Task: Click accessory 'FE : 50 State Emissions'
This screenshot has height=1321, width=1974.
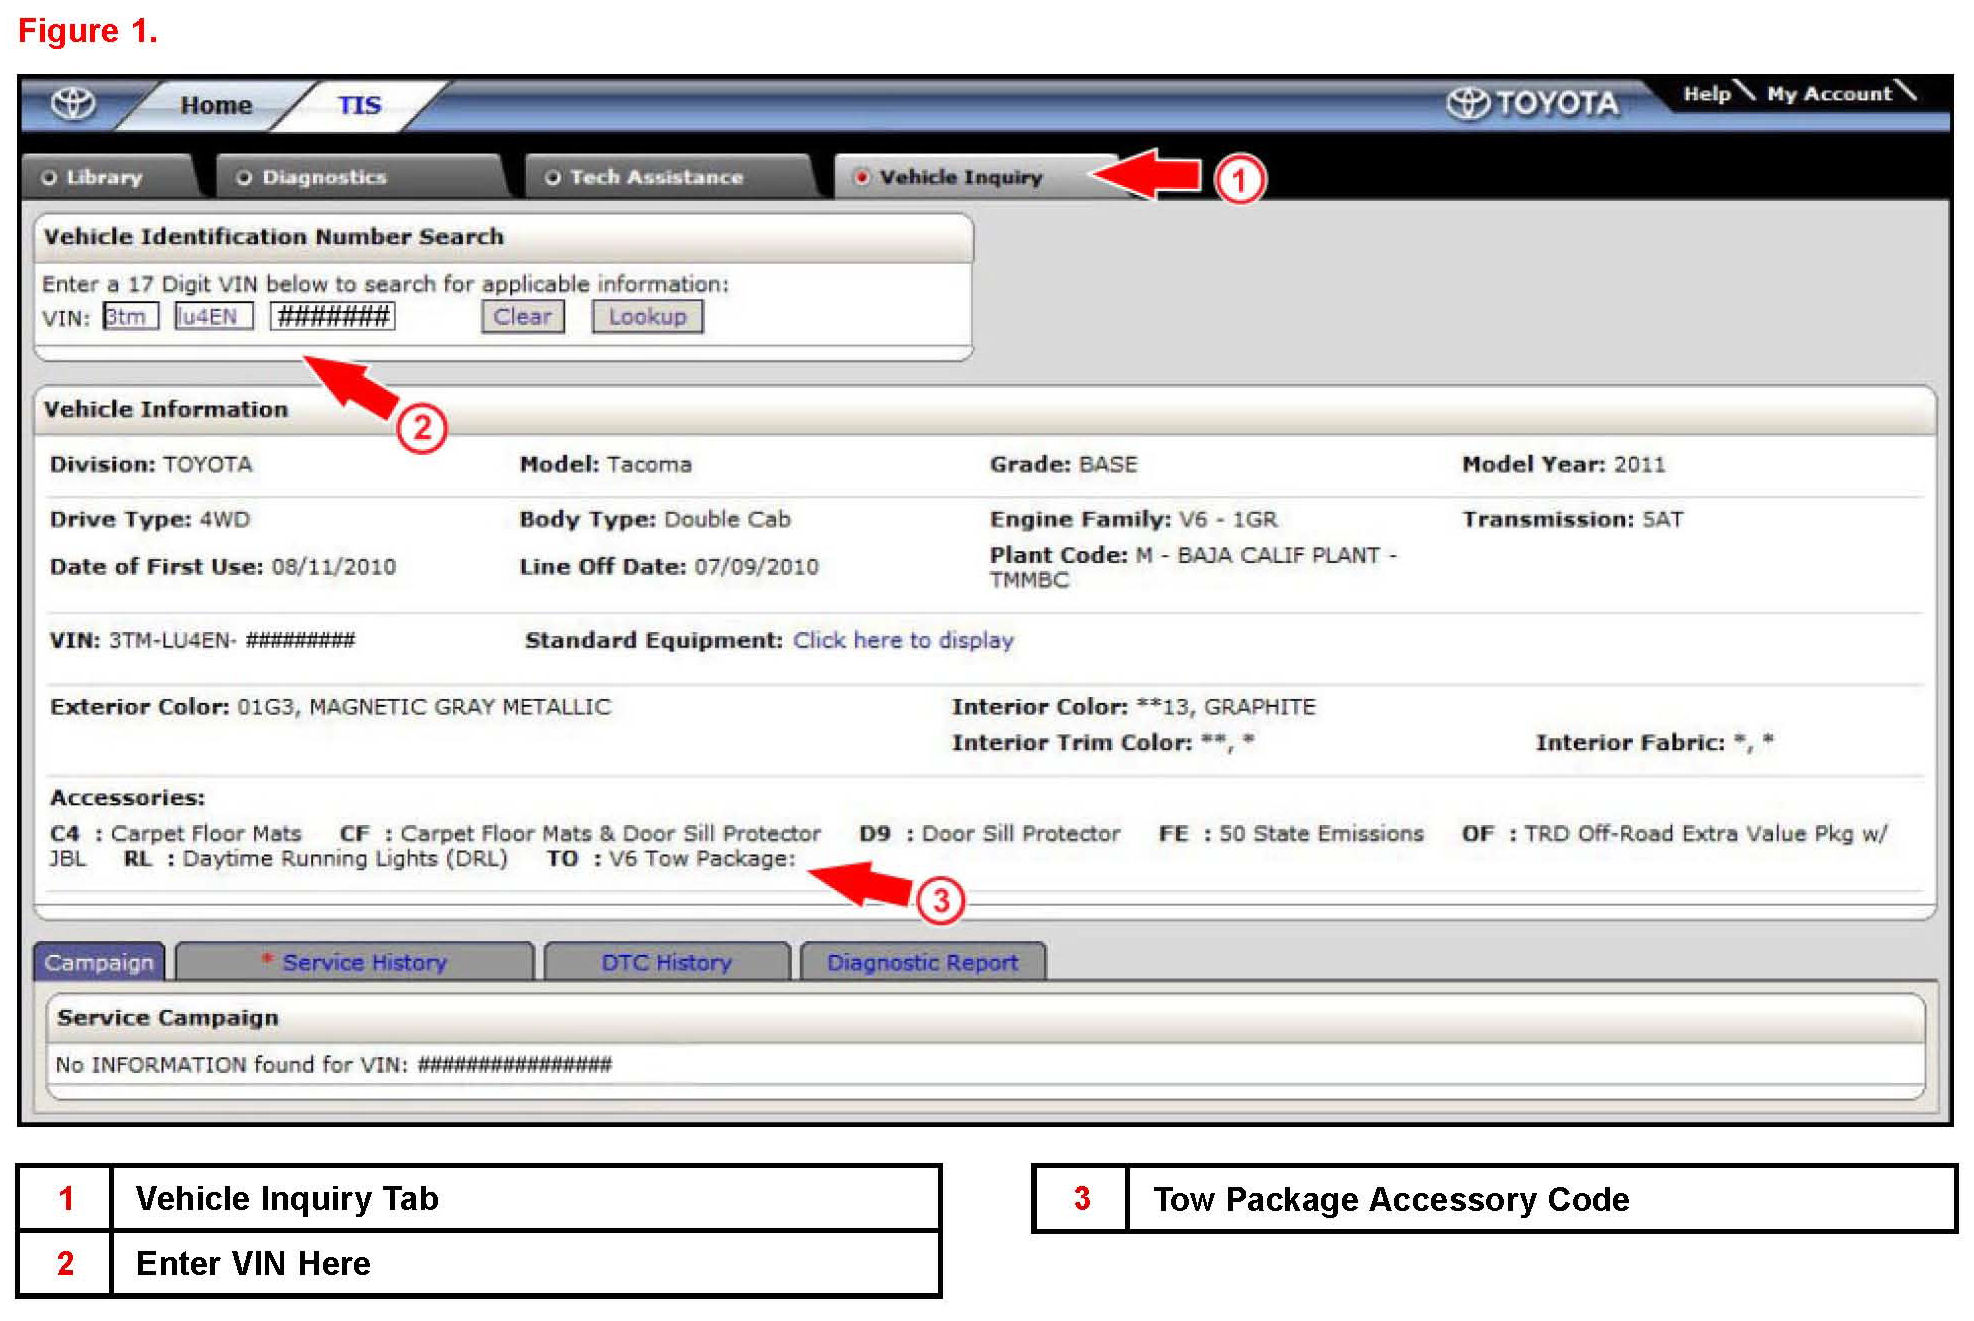Action: (x=1291, y=834)
